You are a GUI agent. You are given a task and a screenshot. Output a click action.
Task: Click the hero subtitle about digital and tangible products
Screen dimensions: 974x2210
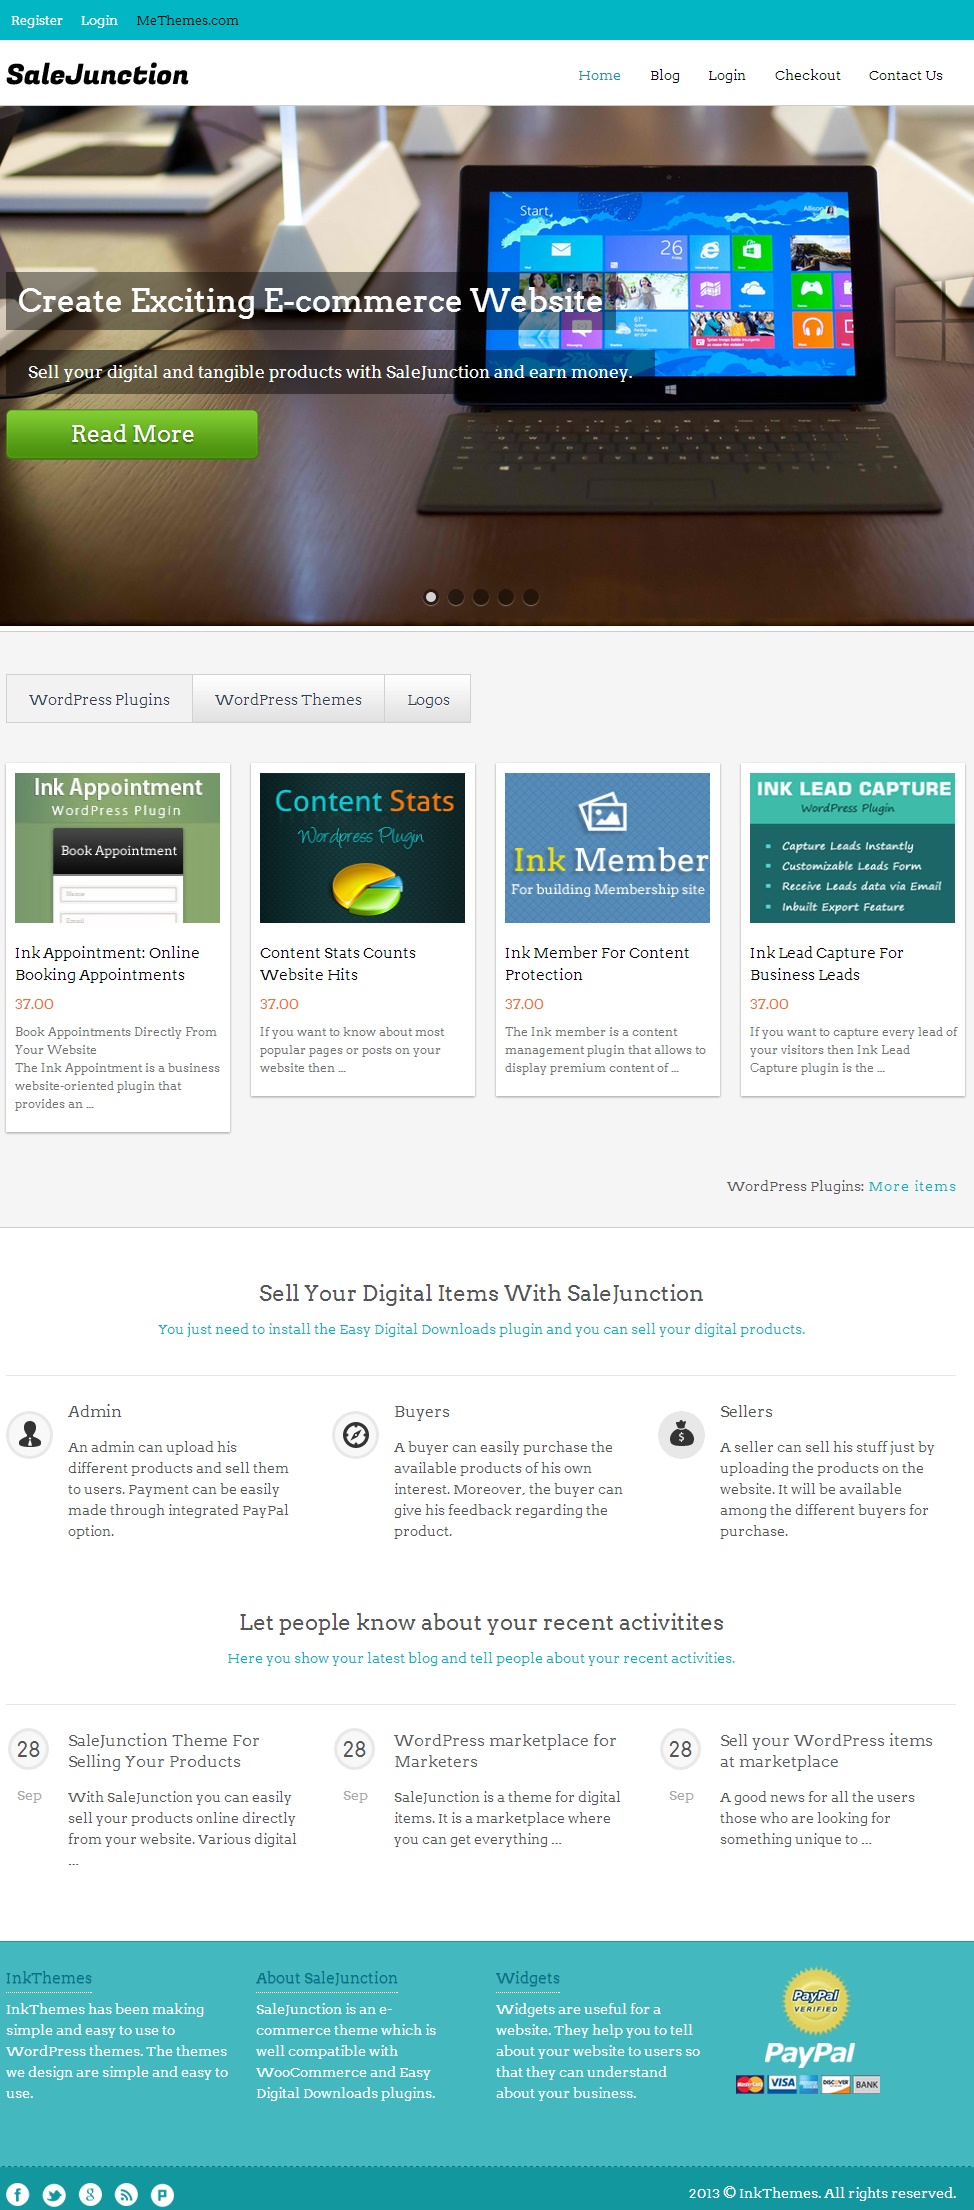[330, 372]
